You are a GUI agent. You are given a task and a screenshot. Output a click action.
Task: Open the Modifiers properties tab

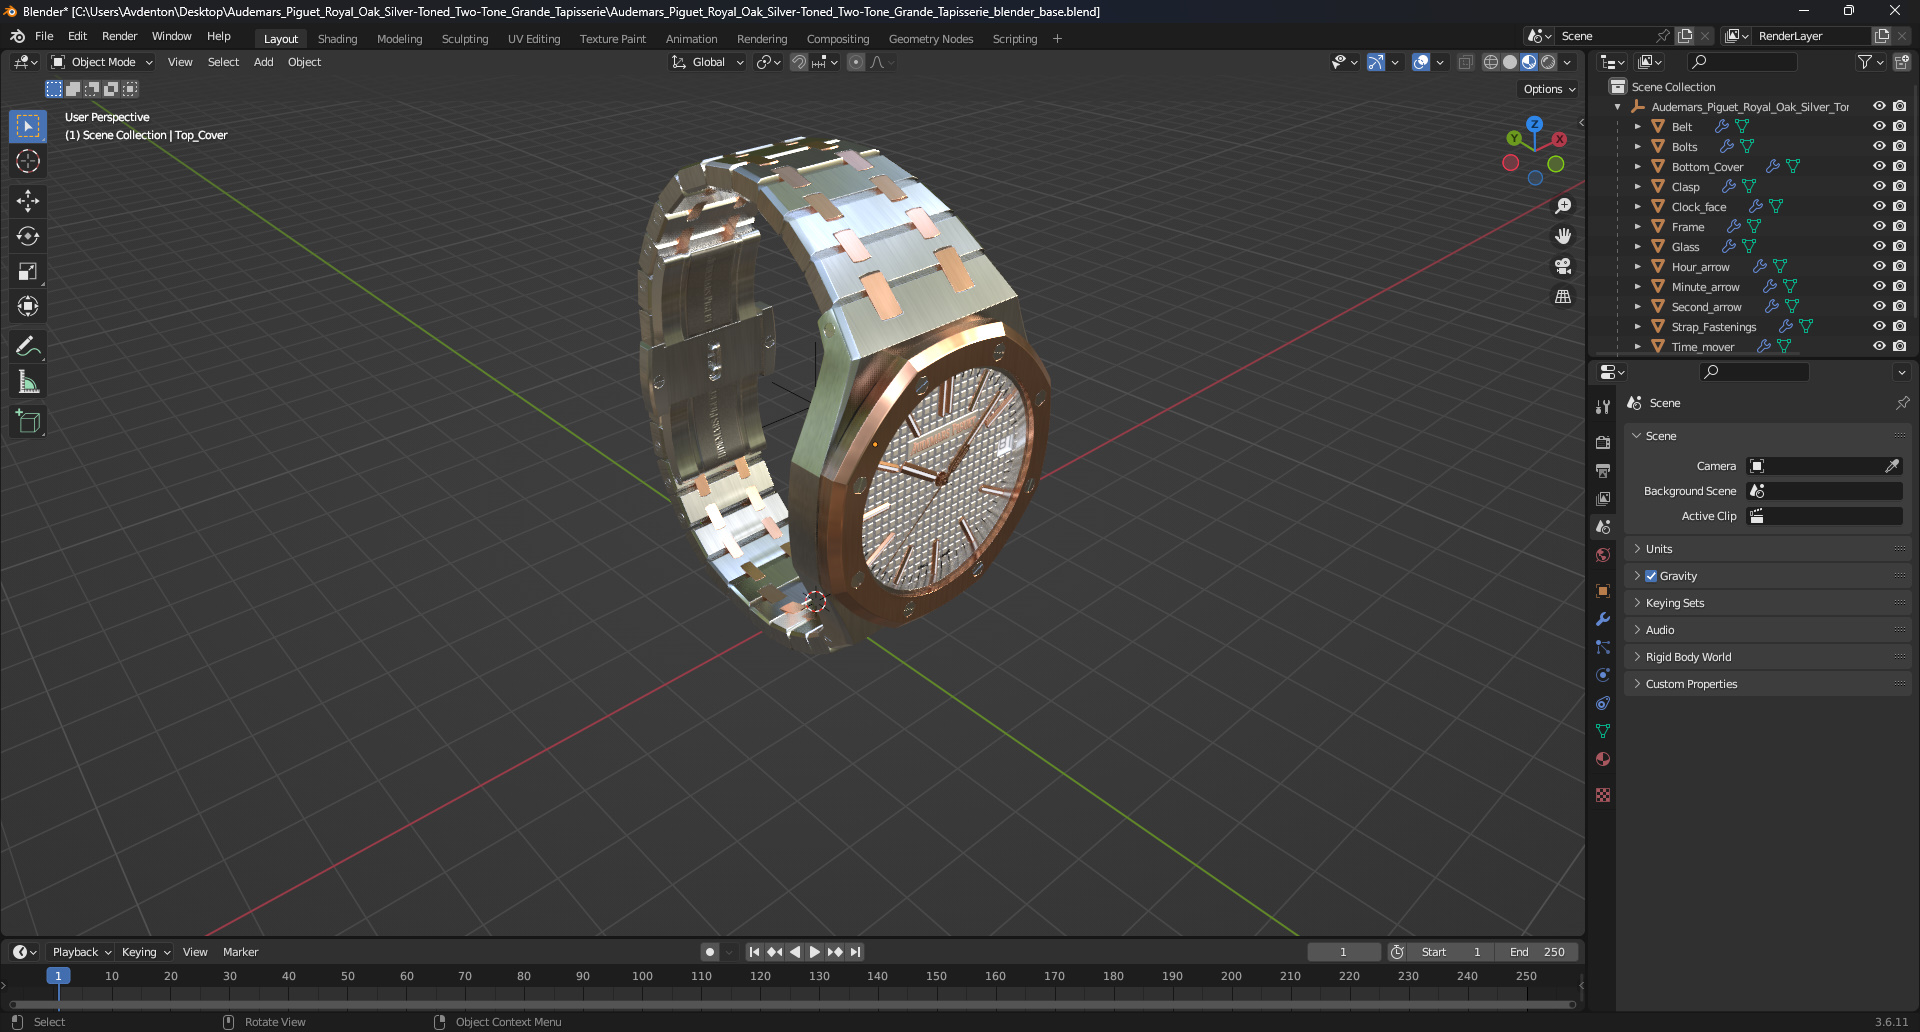tap(1603, 619)
